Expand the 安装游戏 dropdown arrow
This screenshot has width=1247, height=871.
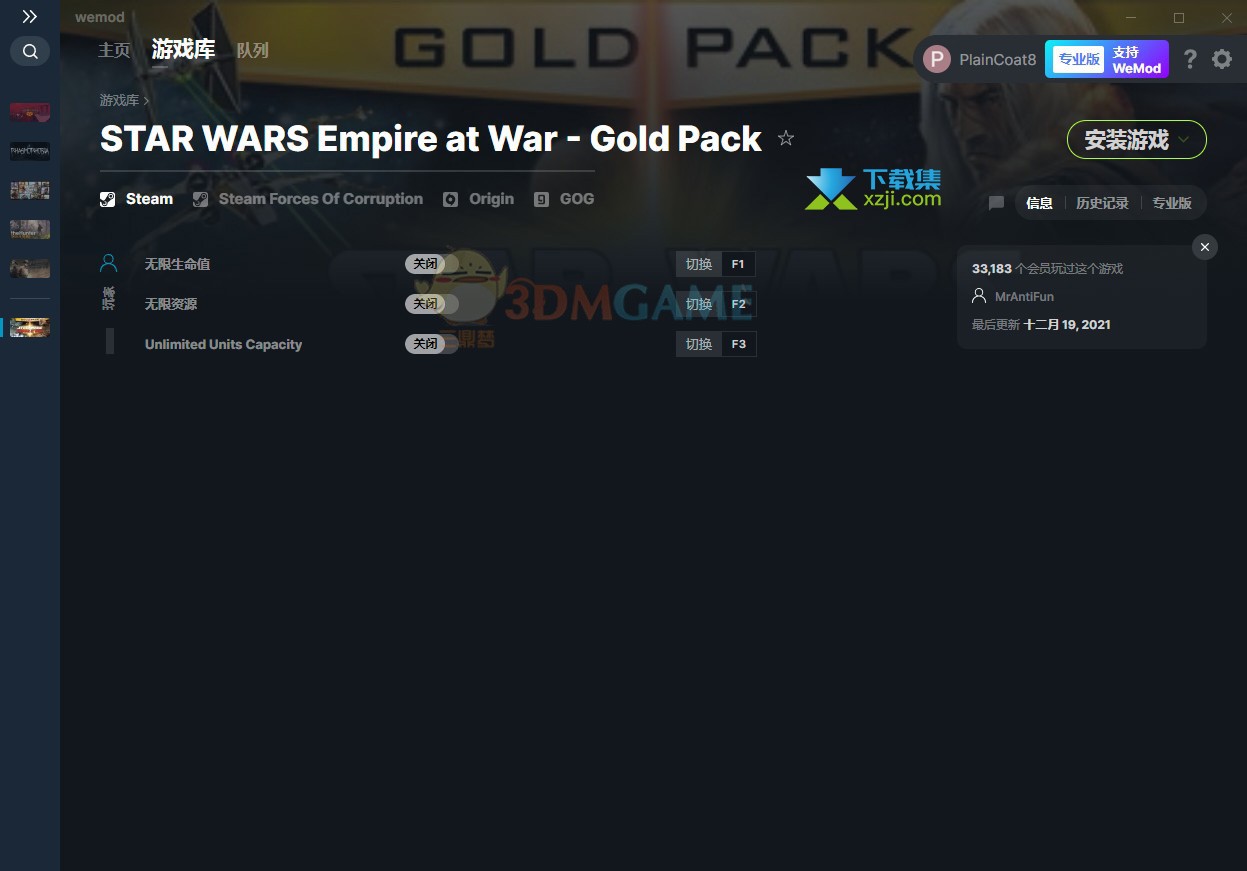coord(1184,140)
